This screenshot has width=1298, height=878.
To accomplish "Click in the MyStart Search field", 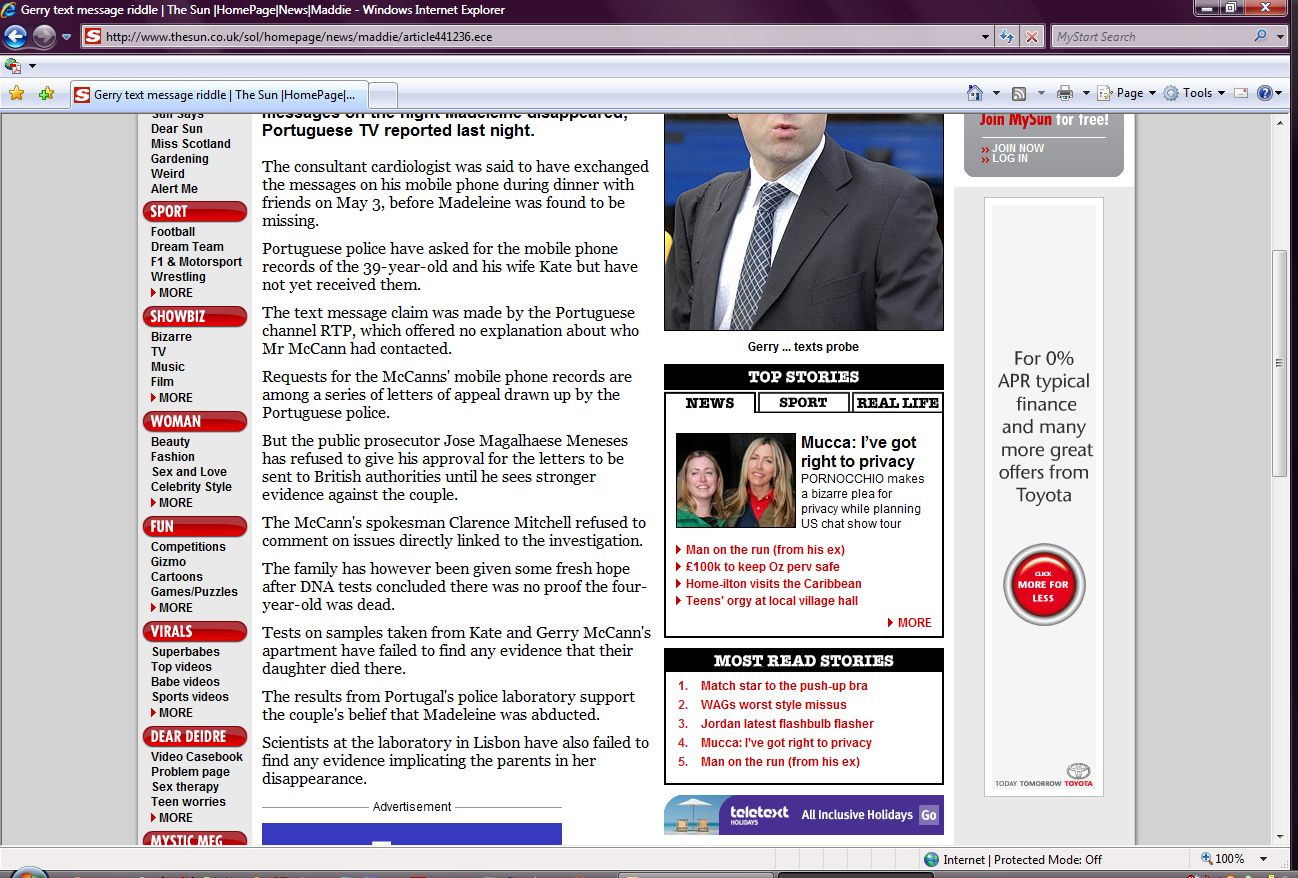I will click(1150, 37).
